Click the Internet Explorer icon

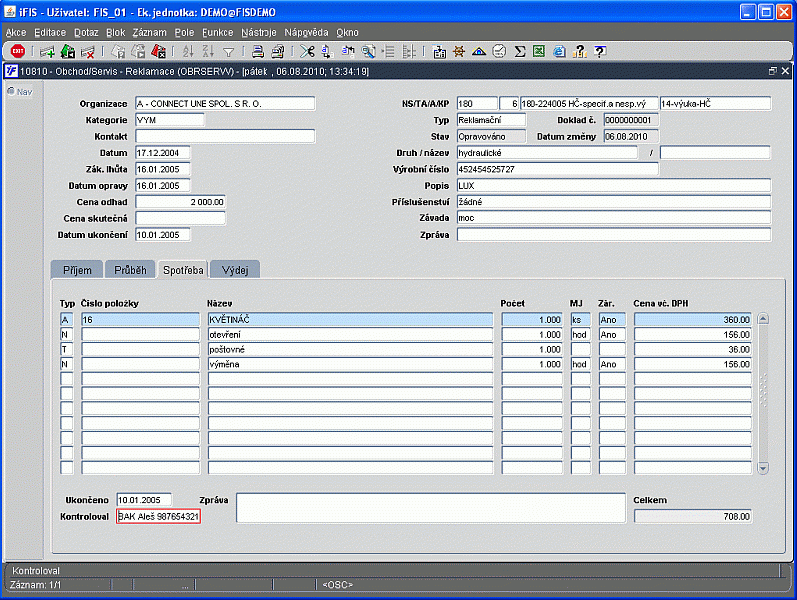pyautogui.click(x=559, y=51)
